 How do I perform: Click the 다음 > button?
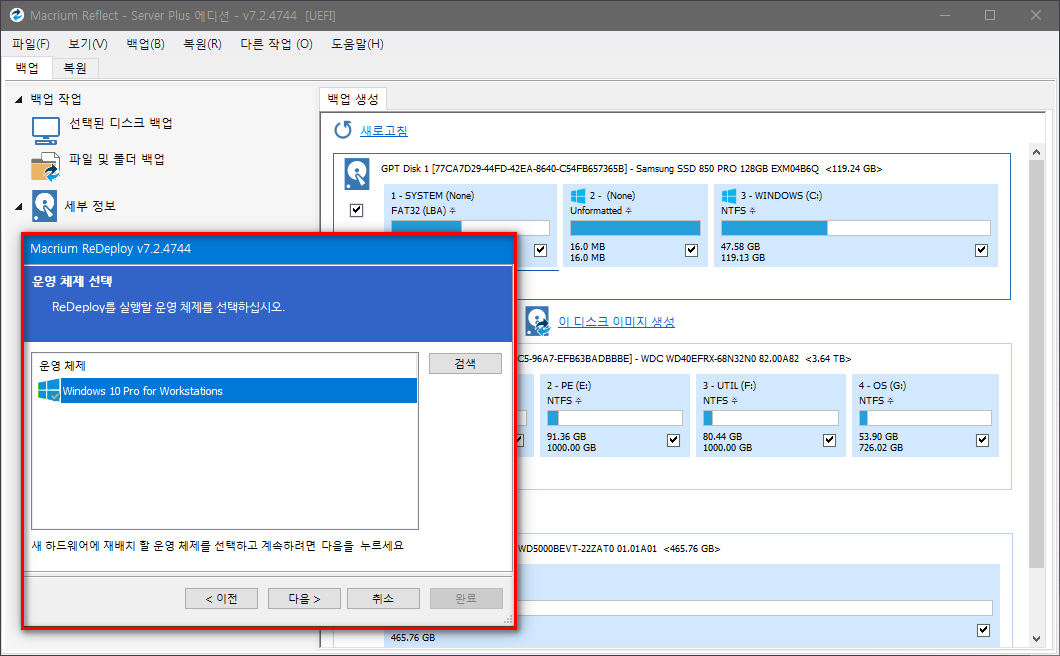click(x=304, y=599)
